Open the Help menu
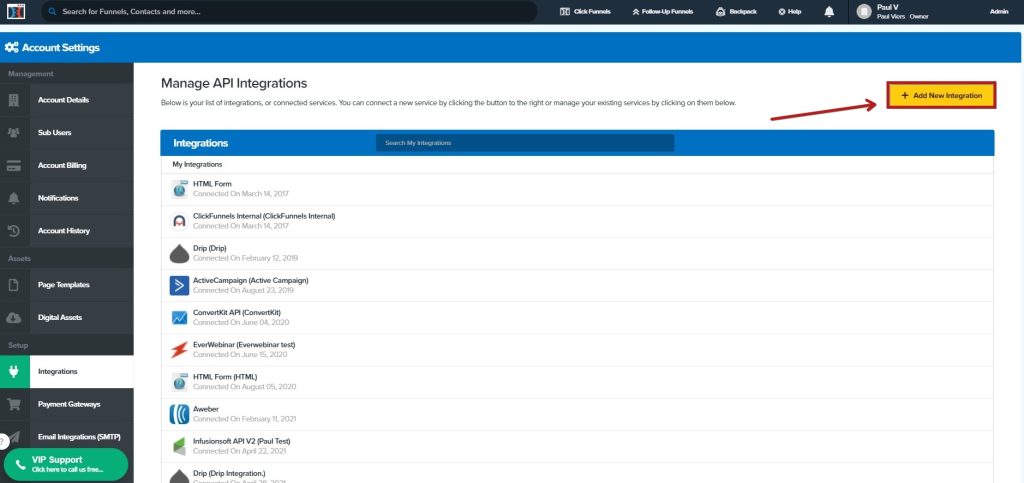 click(x=790, y=12)
